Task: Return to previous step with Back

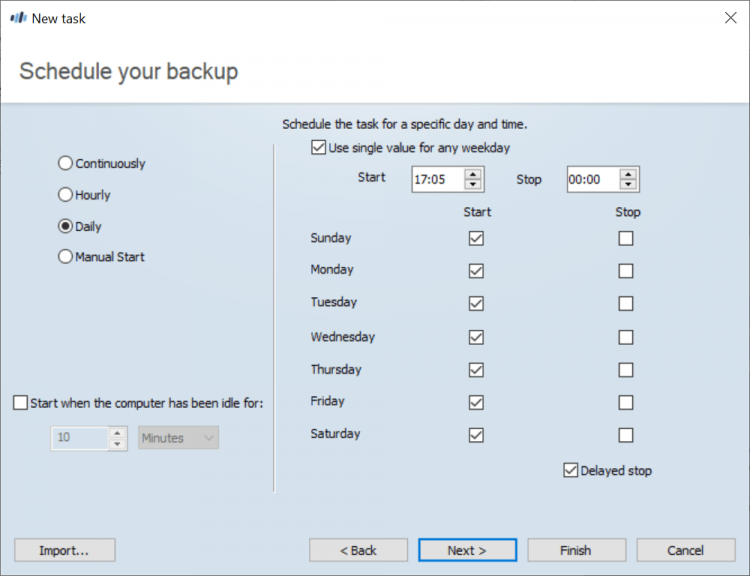Action: [358, 550]
